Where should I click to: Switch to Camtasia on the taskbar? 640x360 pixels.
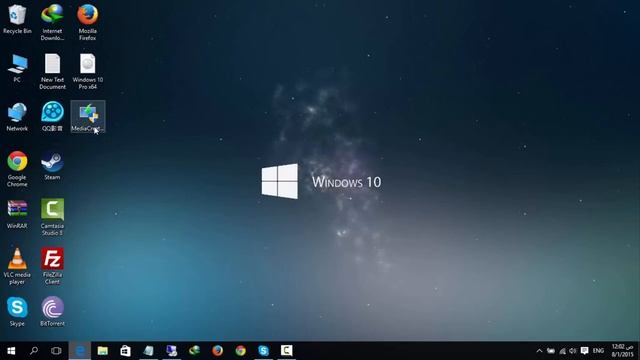(287, 351)
